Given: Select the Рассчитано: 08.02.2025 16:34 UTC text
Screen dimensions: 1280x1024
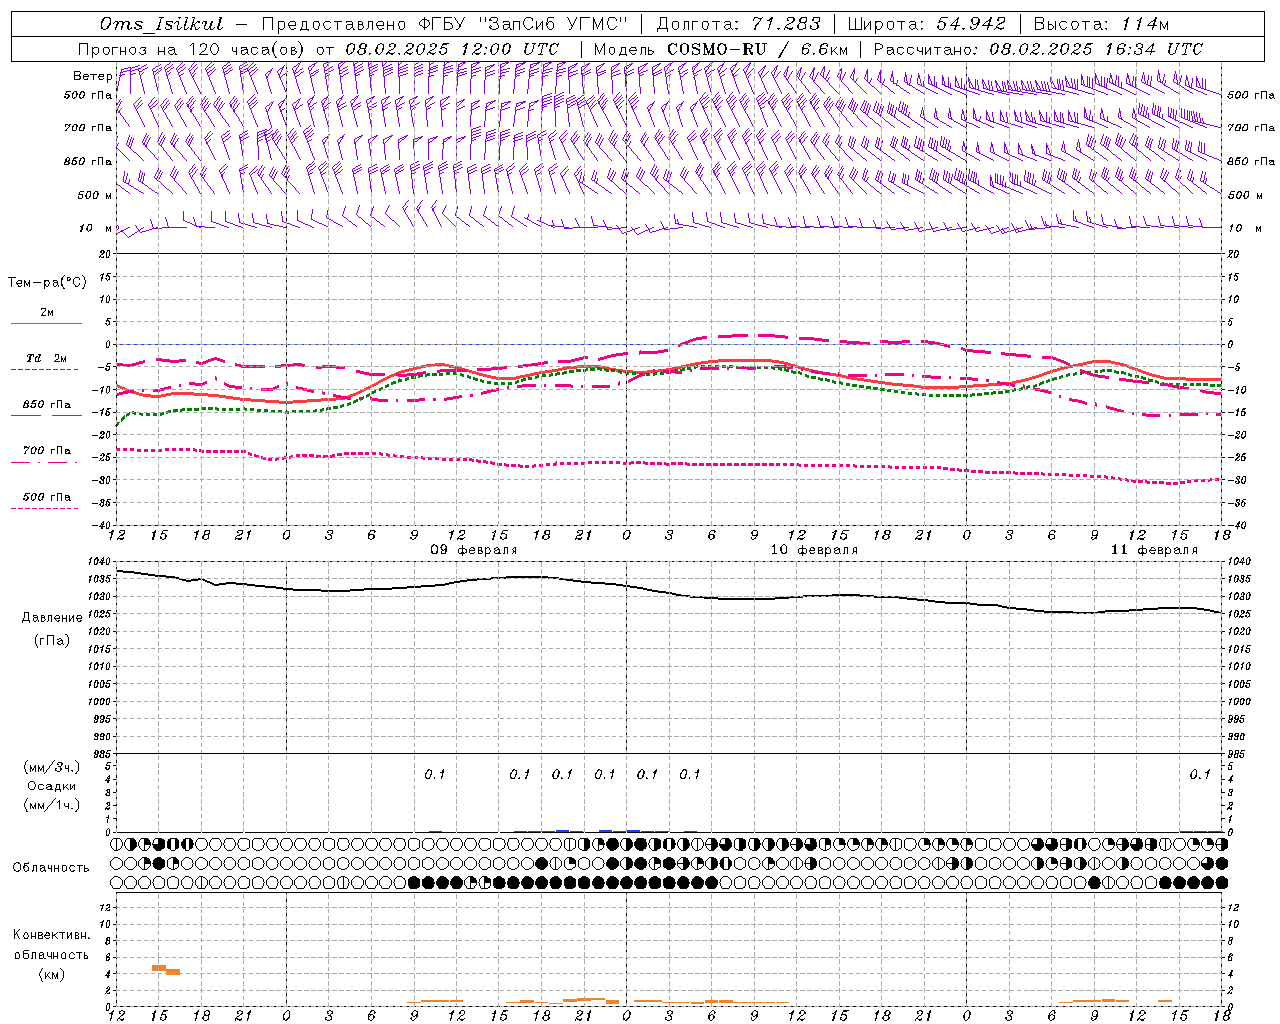Looking at the screenshot, I should click(1038, 49).
